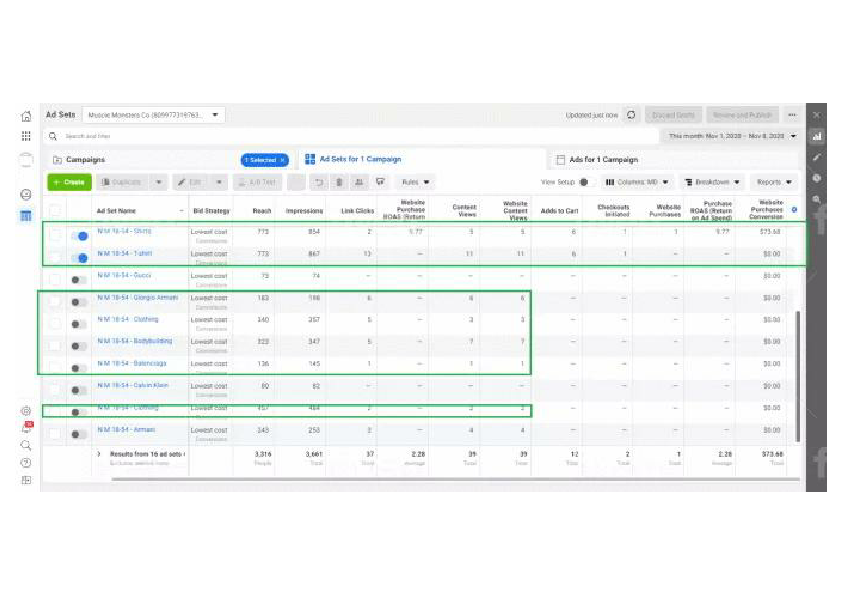Image resolution: width=842 pixels, height=595 pixels.
Task: Open the sidebar search magnifier icon
Action: tap(26, 445)
